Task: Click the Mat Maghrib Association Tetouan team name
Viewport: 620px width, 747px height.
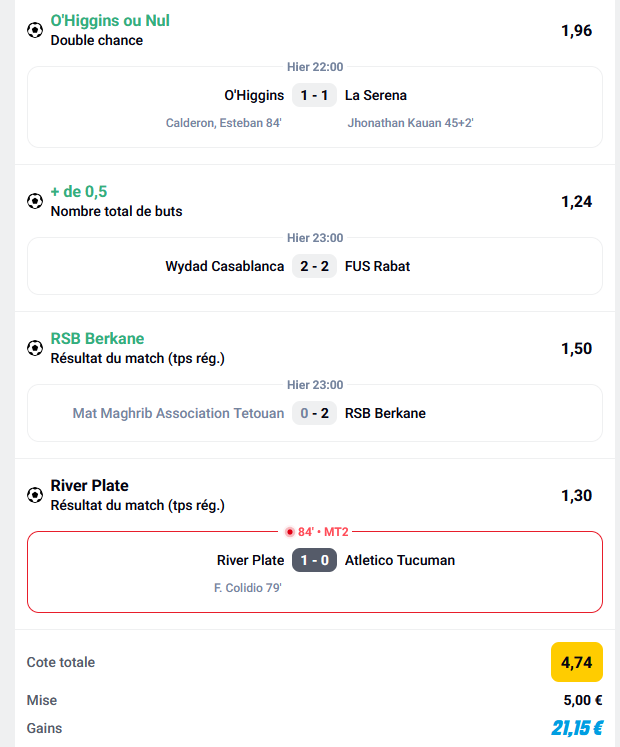Action: coord(178,413)
